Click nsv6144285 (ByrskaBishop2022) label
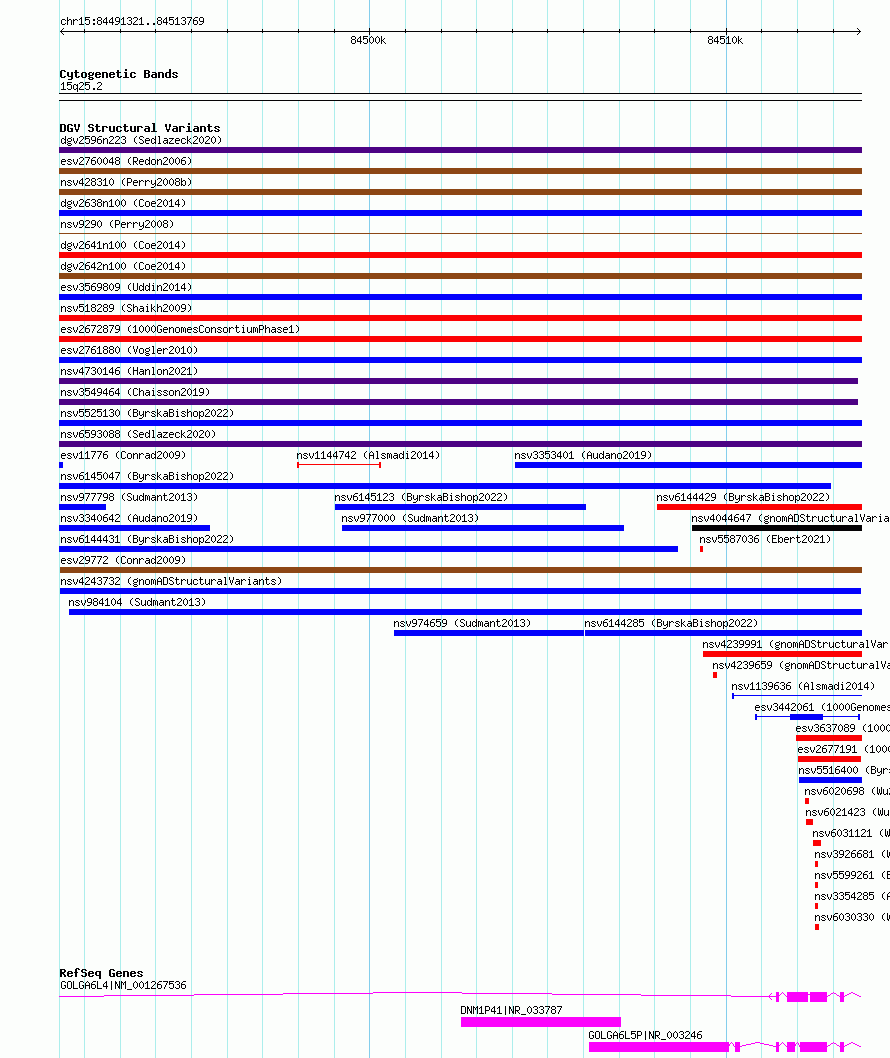This screenshot has width=890, height=1058. click(671, 622)
